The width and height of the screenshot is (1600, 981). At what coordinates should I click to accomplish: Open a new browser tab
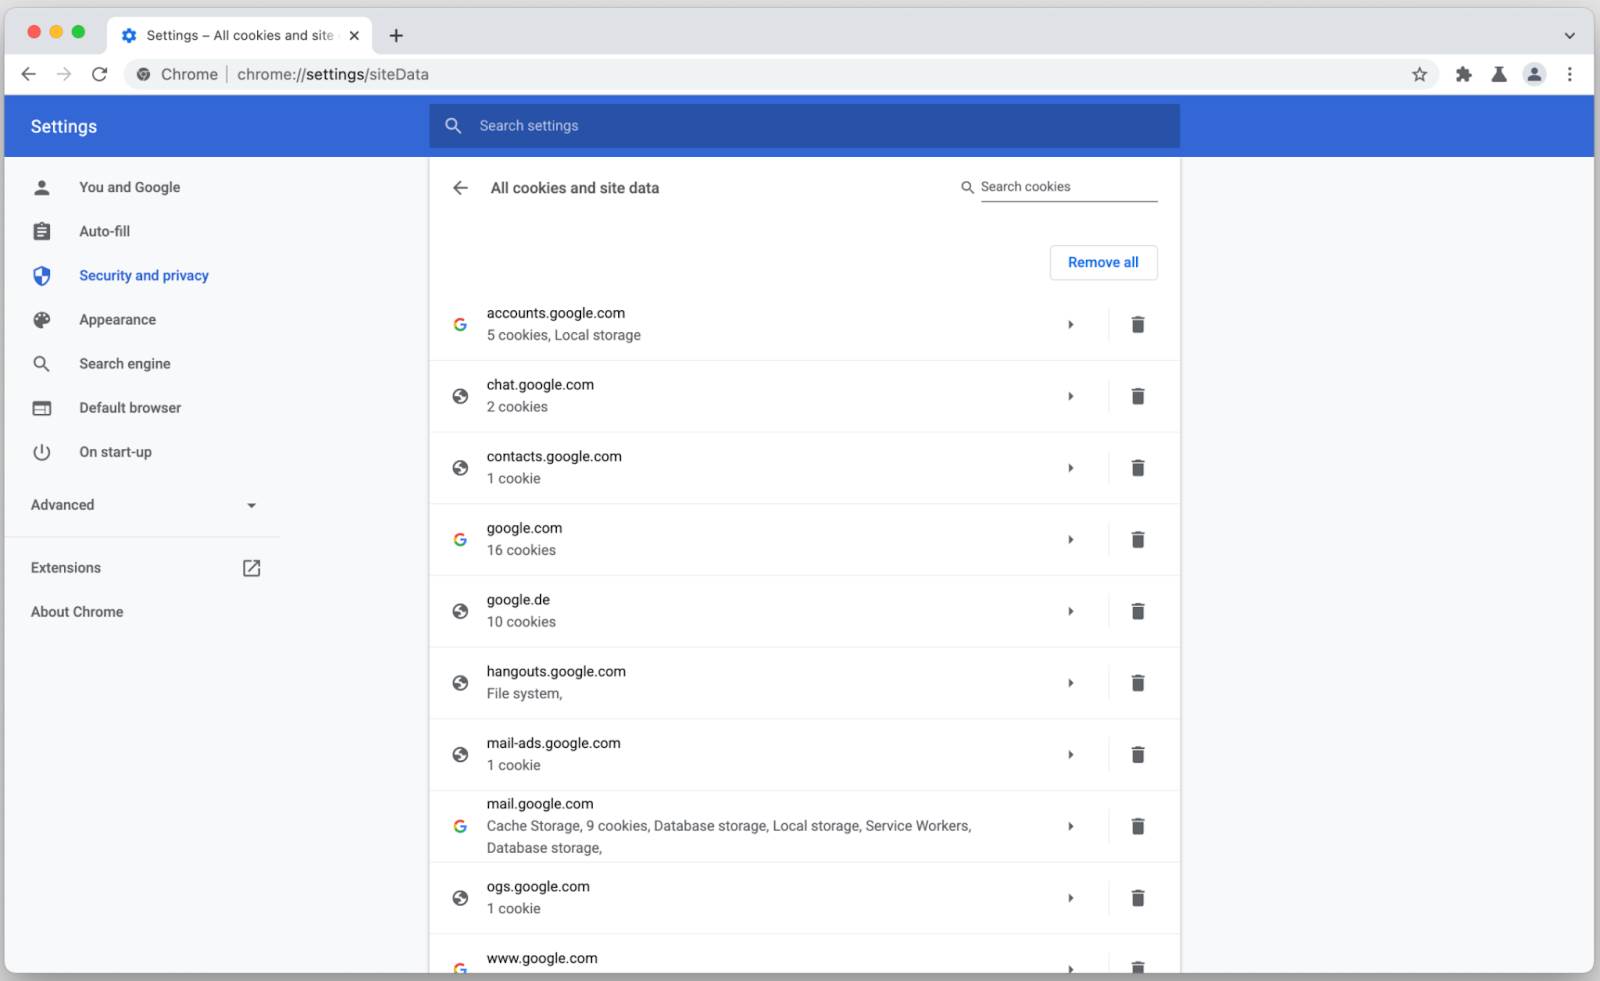coord(396,35)
